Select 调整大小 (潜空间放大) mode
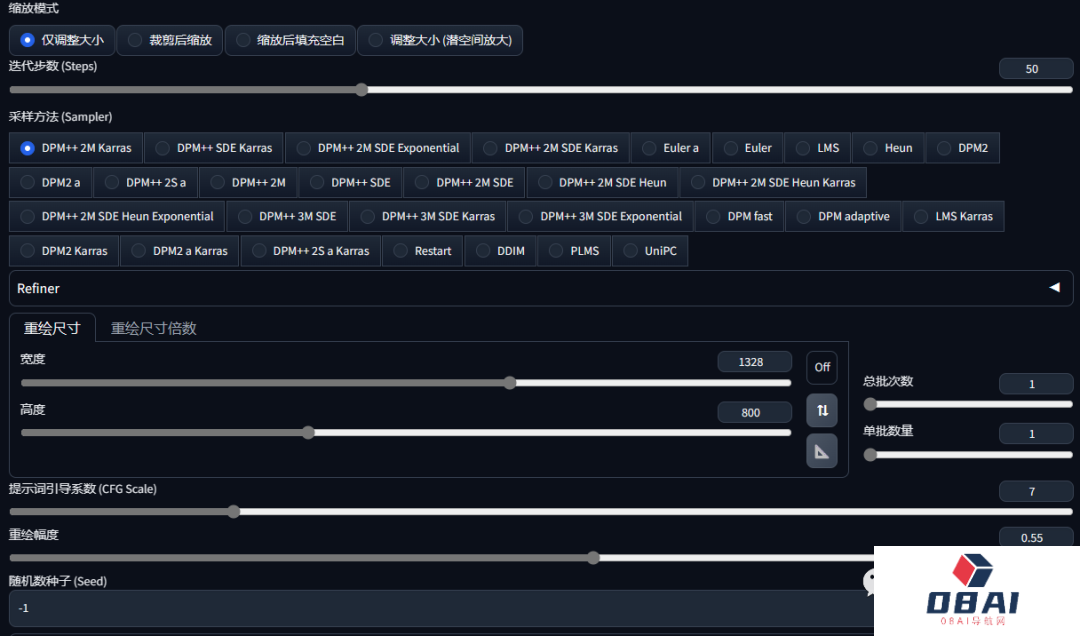Screen dimensions: 1080x636 440,40
